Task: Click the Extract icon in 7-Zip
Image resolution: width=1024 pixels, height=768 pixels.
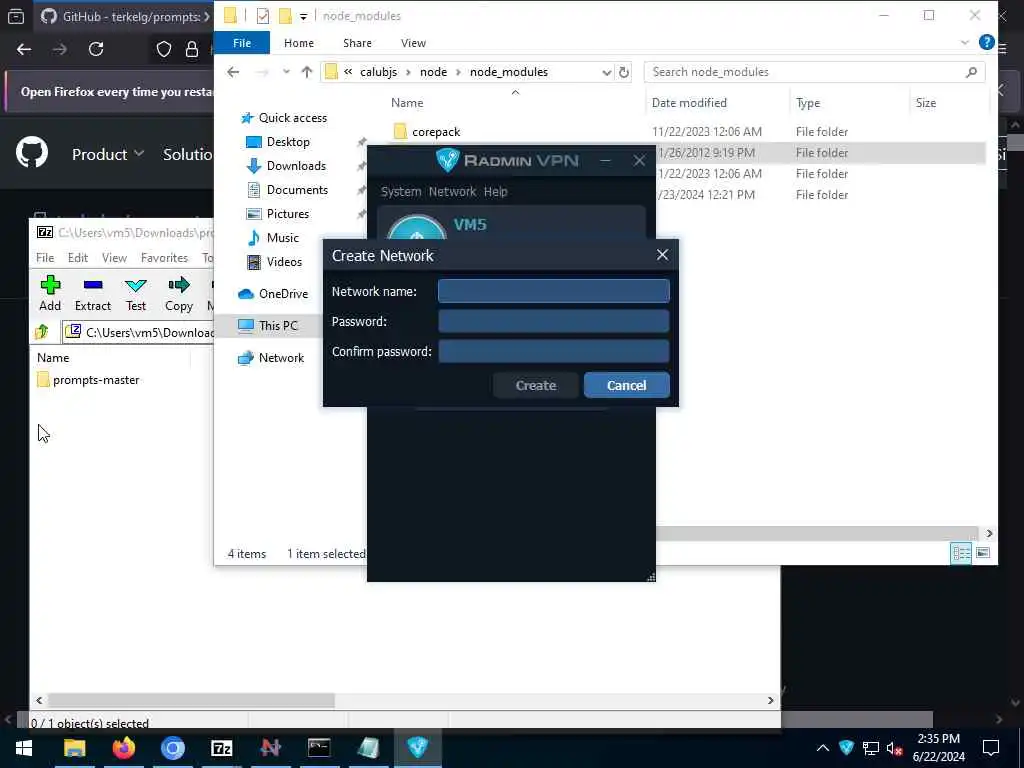Action: point(93,293)
